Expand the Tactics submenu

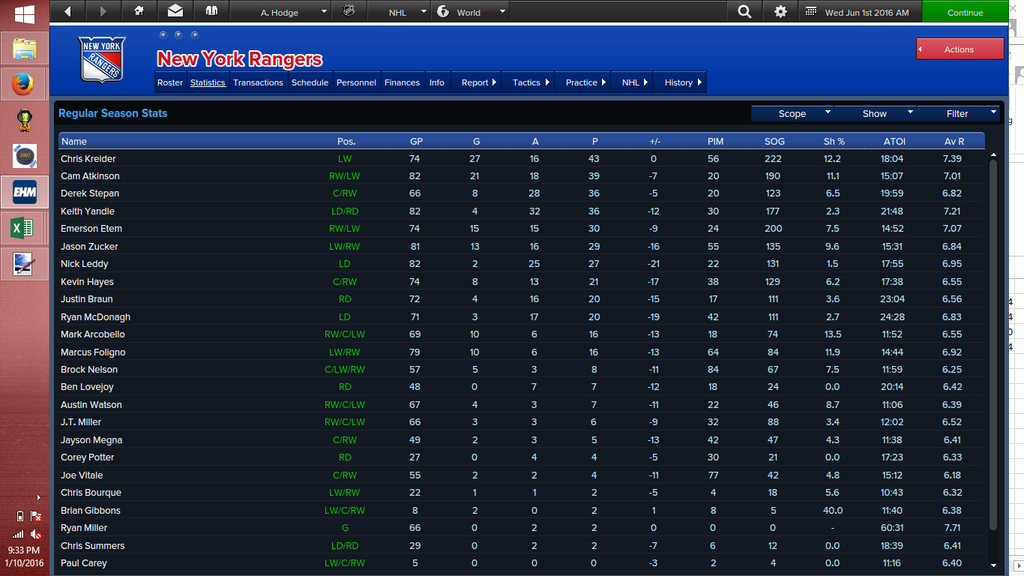click(x=528, y=82)
